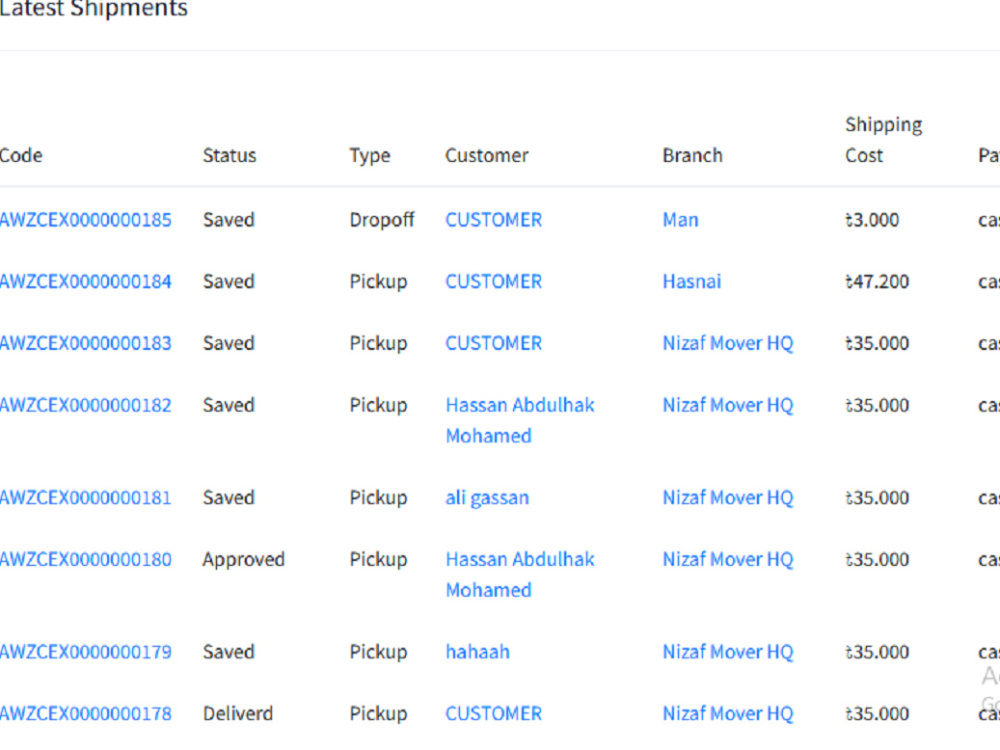
Task: Open CUSTOMER link on the Dropoff shipment row
Action: click(x=494, y=220)
